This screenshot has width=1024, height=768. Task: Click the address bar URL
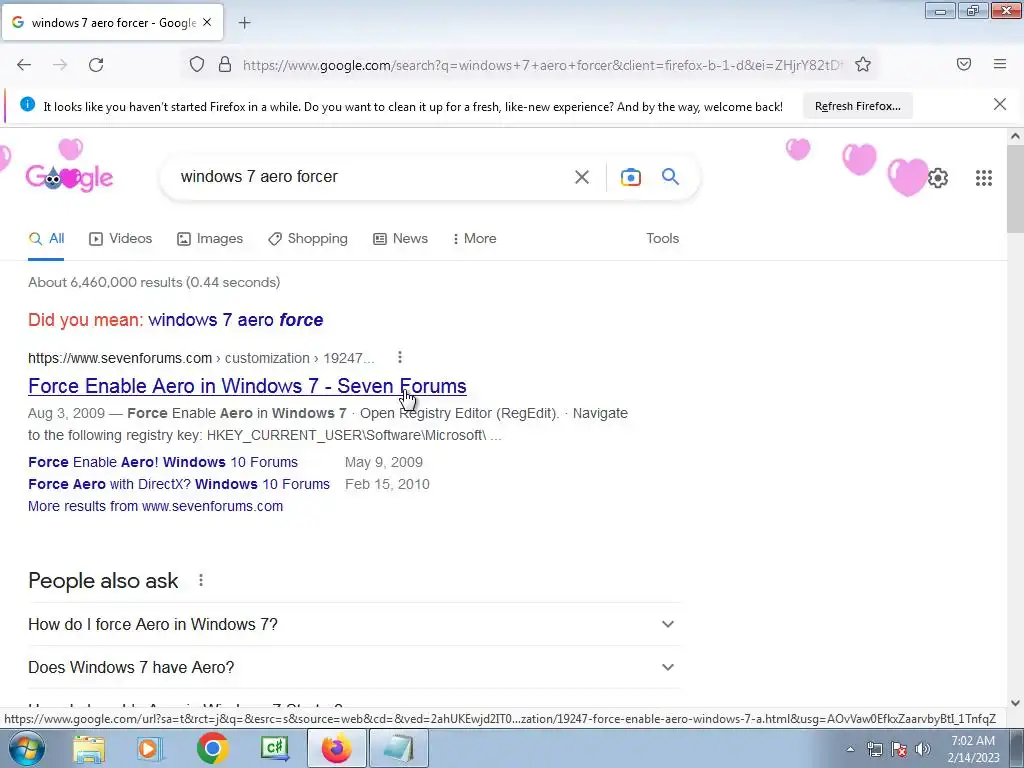coord(542,65)
